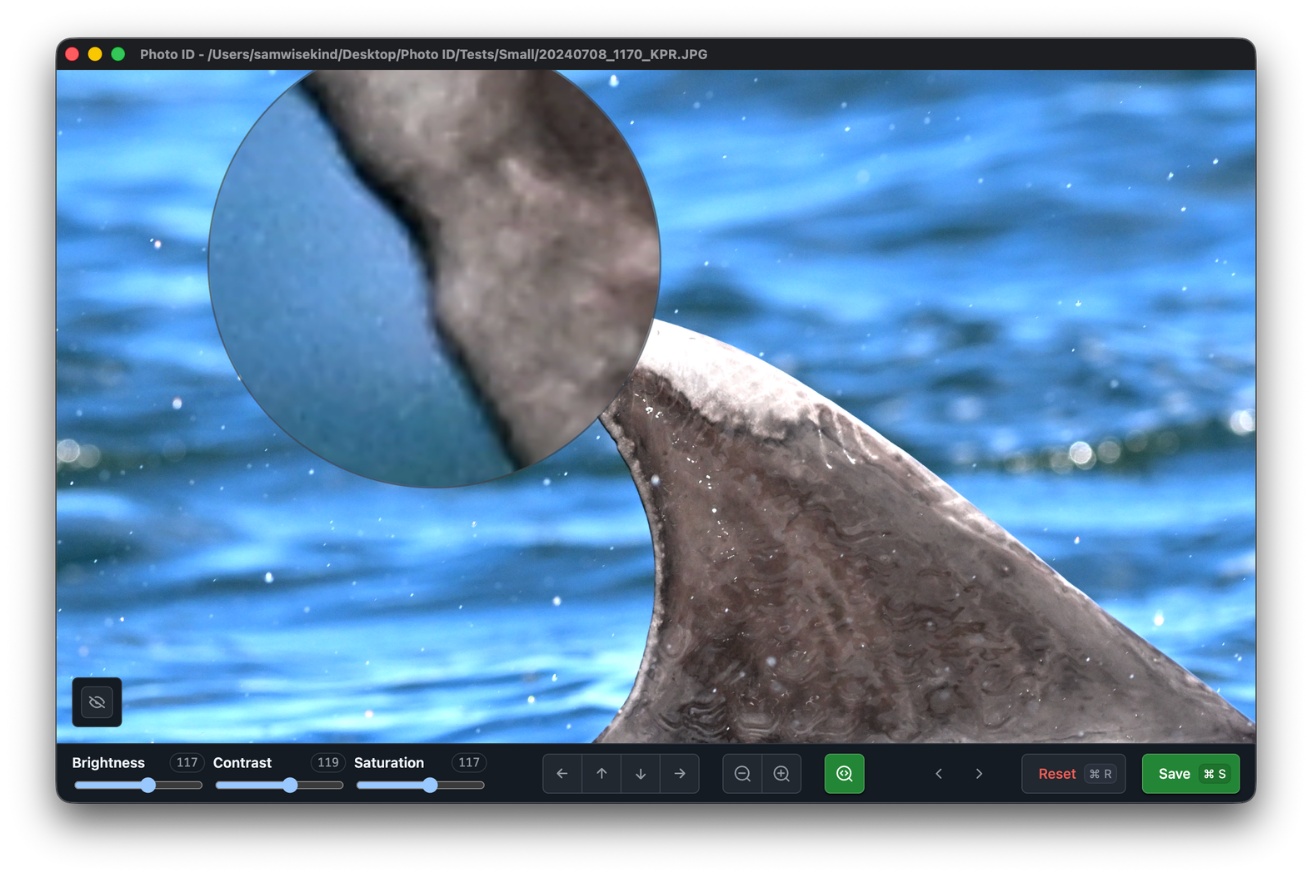The image size is (1312, 878).
Task: Select the previous photo chevron
Action: pyautogui.click(x=939, y=773)
